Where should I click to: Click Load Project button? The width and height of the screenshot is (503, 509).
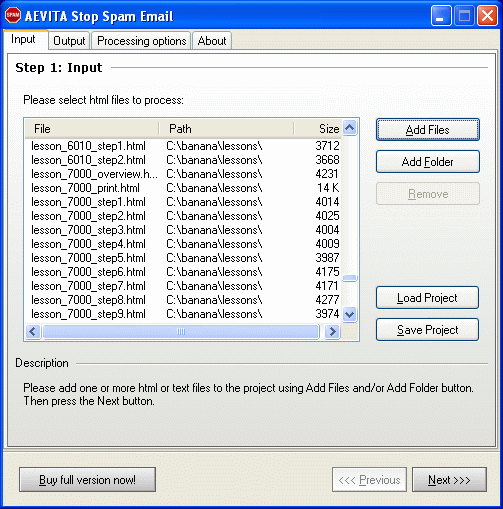[x=427, y=298]
